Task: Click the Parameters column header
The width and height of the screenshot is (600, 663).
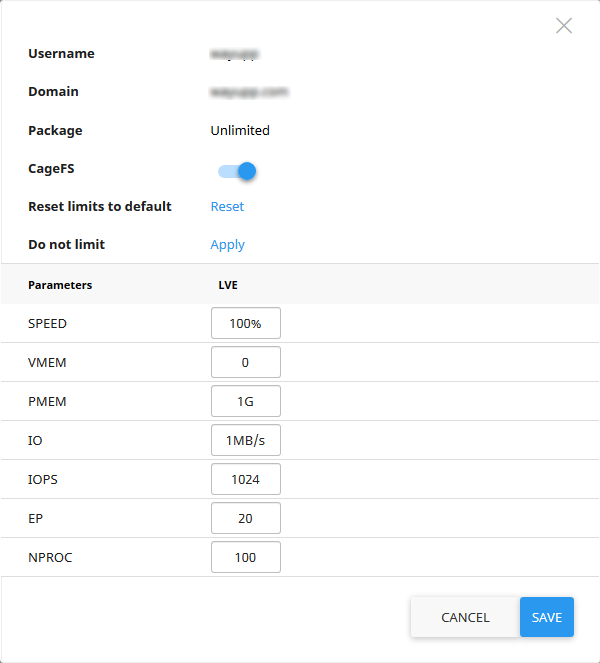Action: pos(60,285)
